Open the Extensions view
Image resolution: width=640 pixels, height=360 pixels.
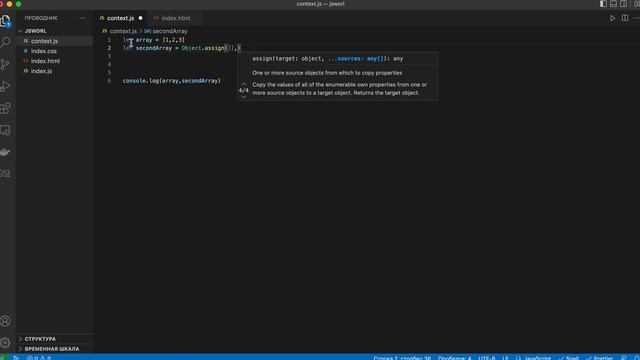click(5, 108)
